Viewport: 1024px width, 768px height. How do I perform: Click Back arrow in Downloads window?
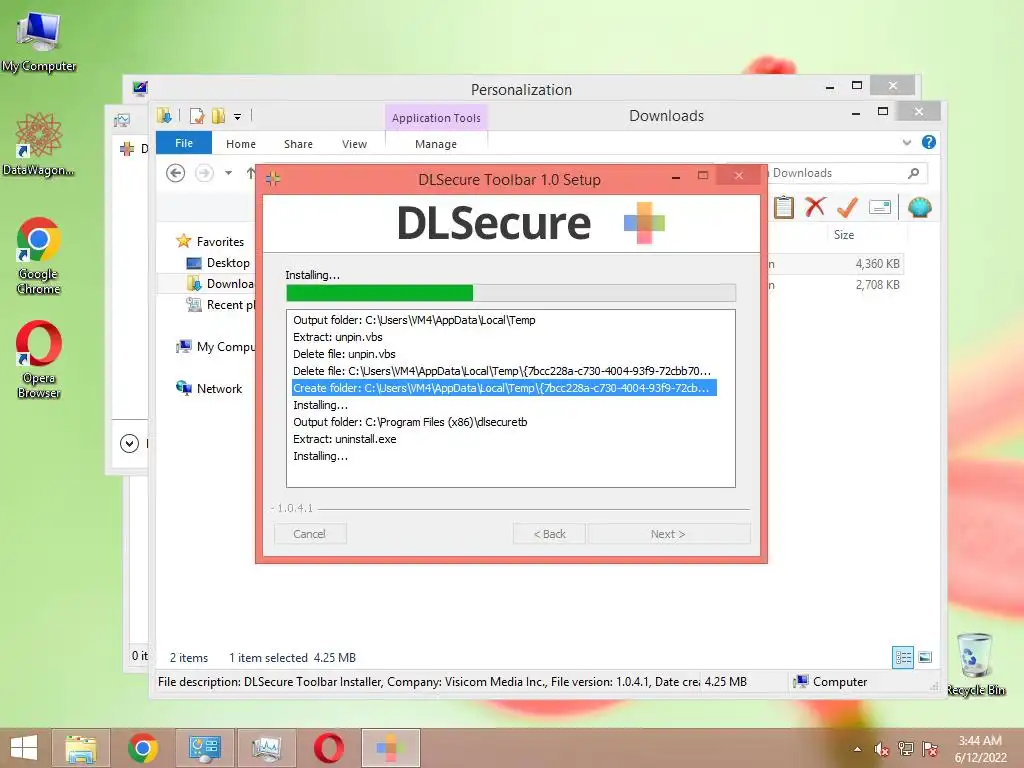point(175,173)
